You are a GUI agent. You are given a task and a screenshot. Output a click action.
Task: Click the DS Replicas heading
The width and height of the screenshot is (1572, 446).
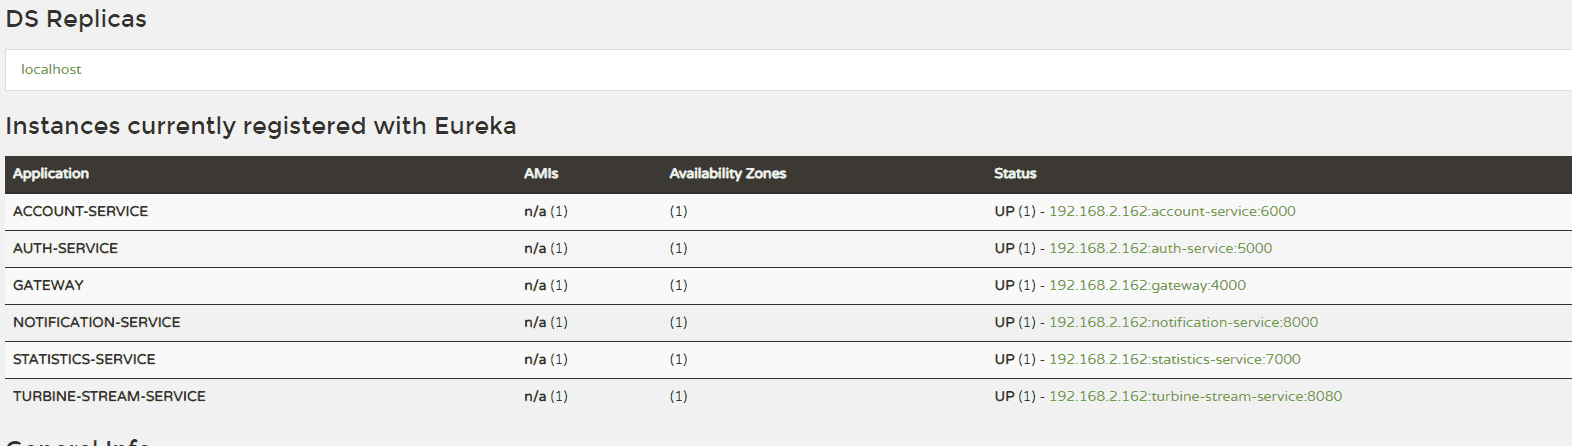(76, 19)
